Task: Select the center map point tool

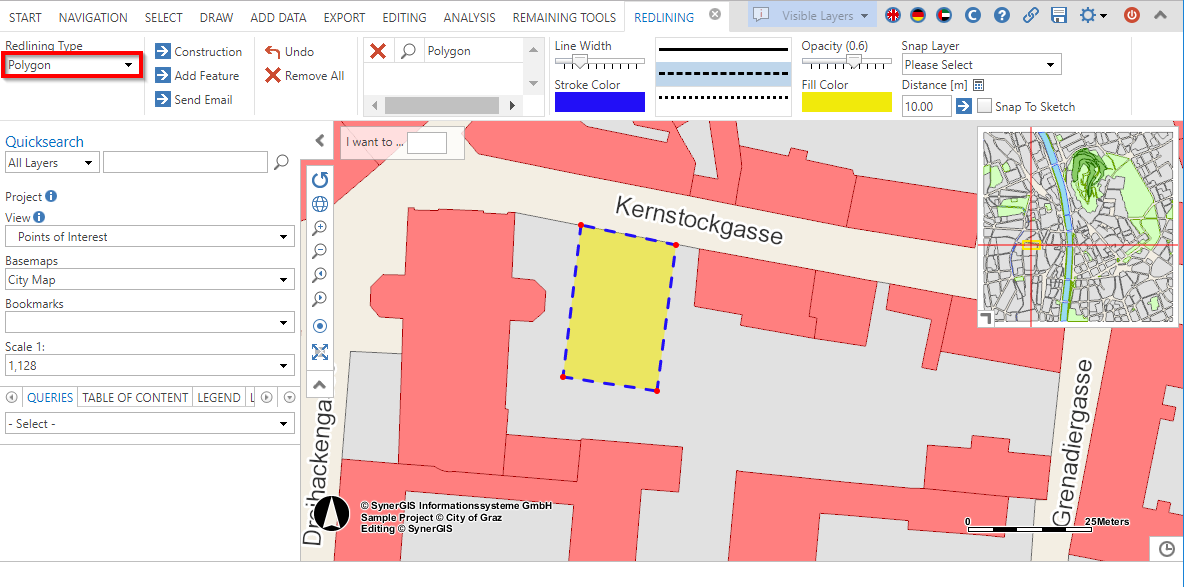Action: pyautogui.click(x=320, y=325)
